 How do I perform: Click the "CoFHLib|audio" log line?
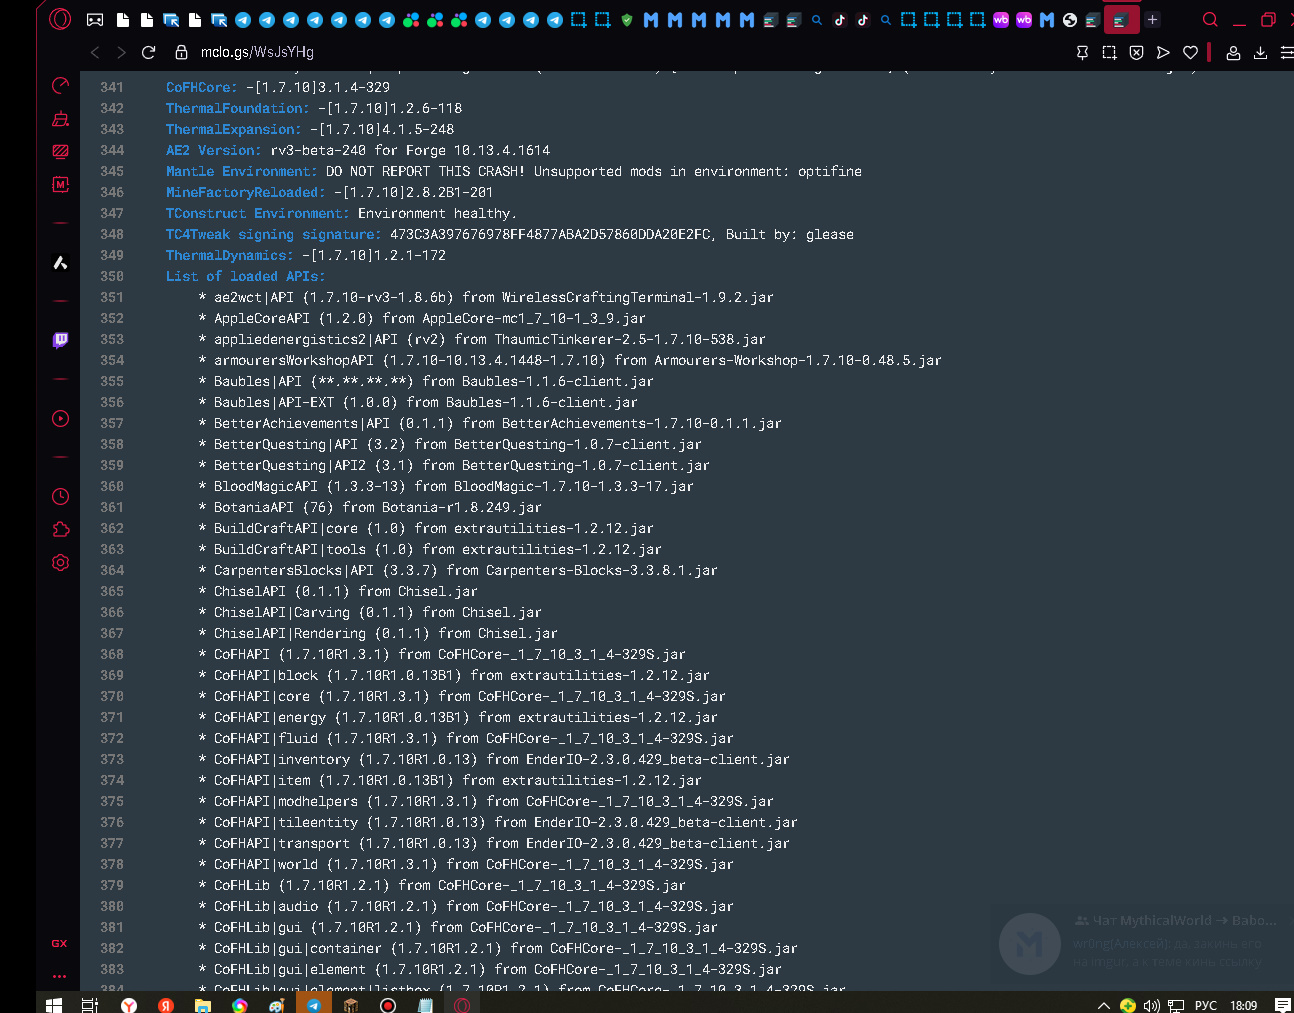pos(466,906)
